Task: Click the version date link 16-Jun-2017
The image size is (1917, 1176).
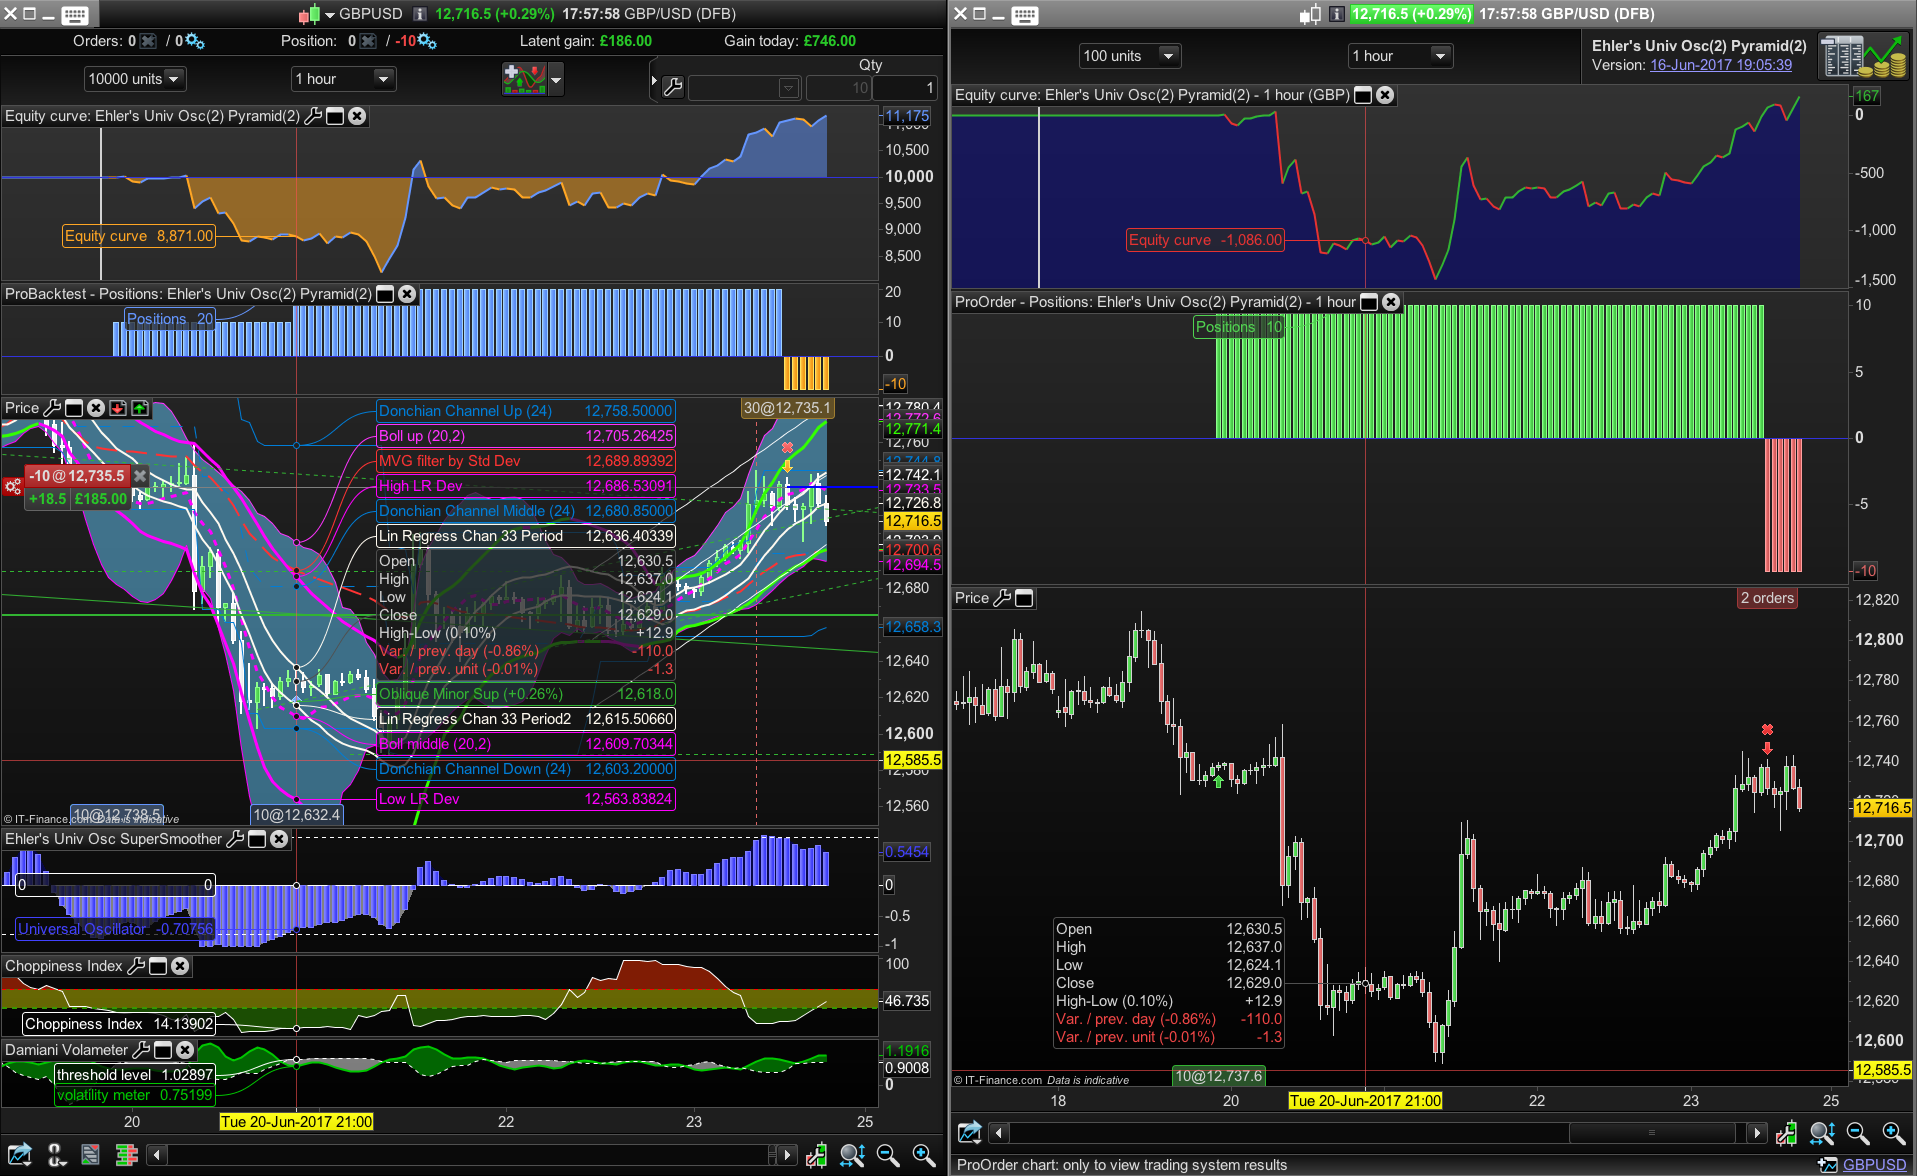Action: pyautogui.click(x=1720, y=65)
